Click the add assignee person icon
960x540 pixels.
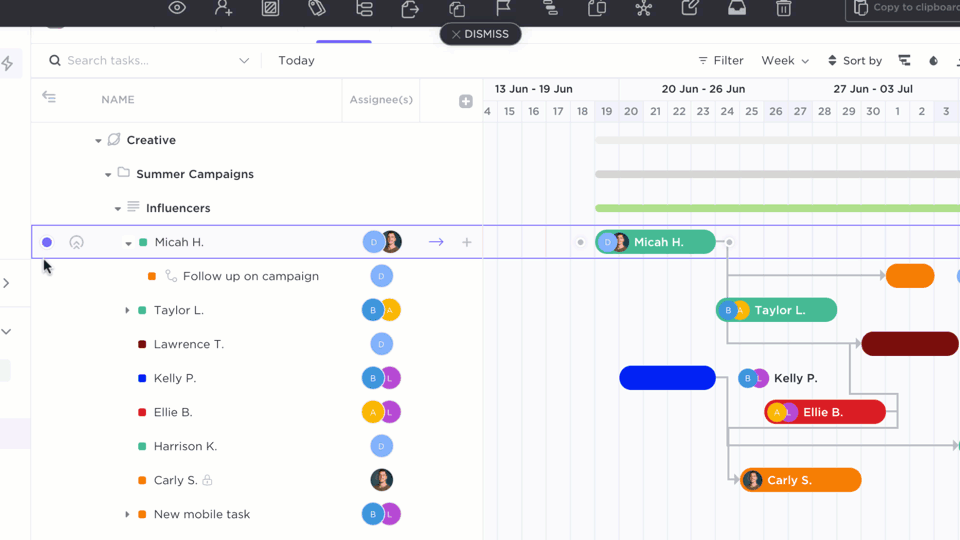(x=224, y=8)
